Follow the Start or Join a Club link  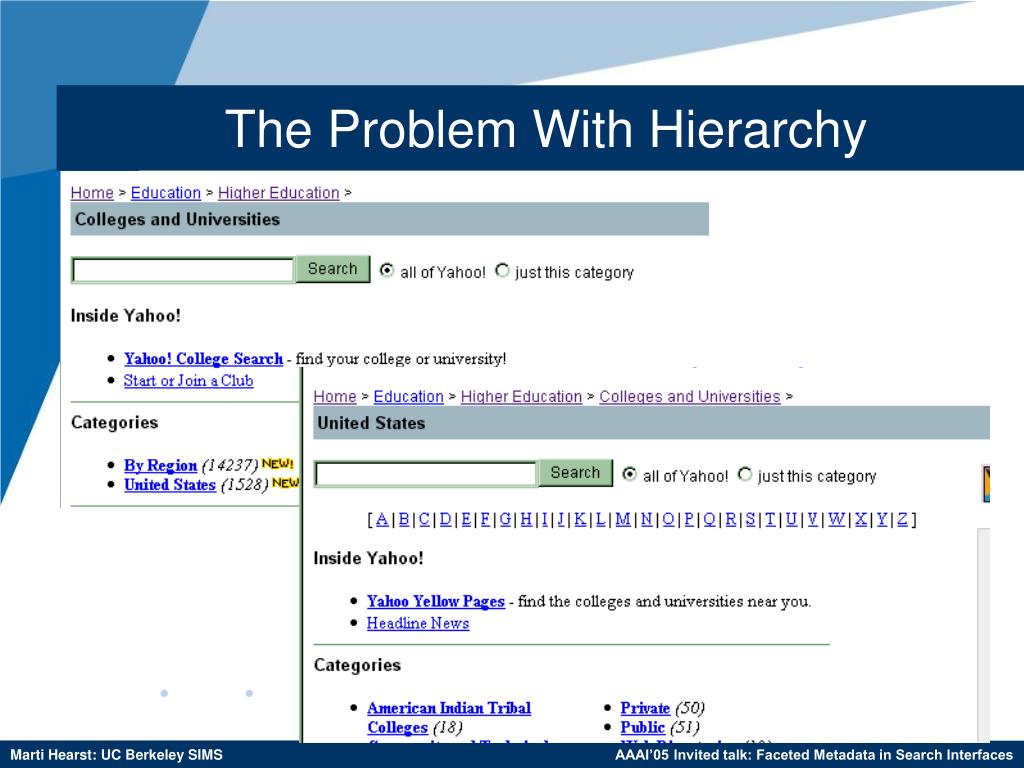[x=188, y=381]
